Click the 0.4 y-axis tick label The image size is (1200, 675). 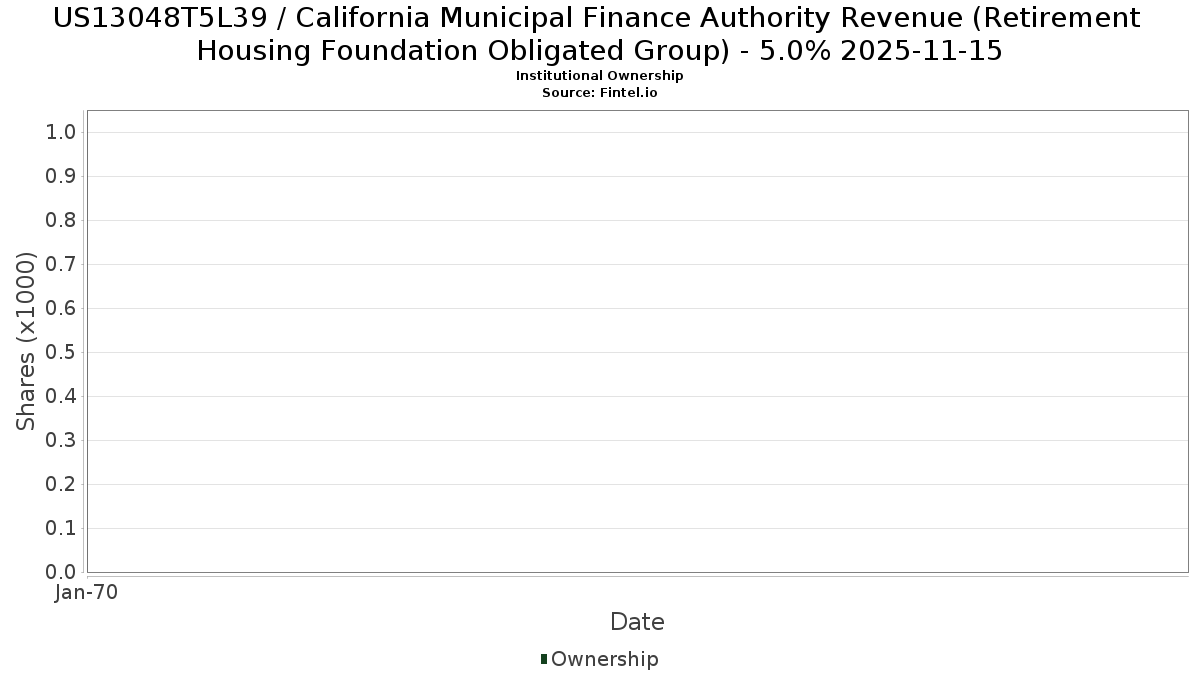61,396
